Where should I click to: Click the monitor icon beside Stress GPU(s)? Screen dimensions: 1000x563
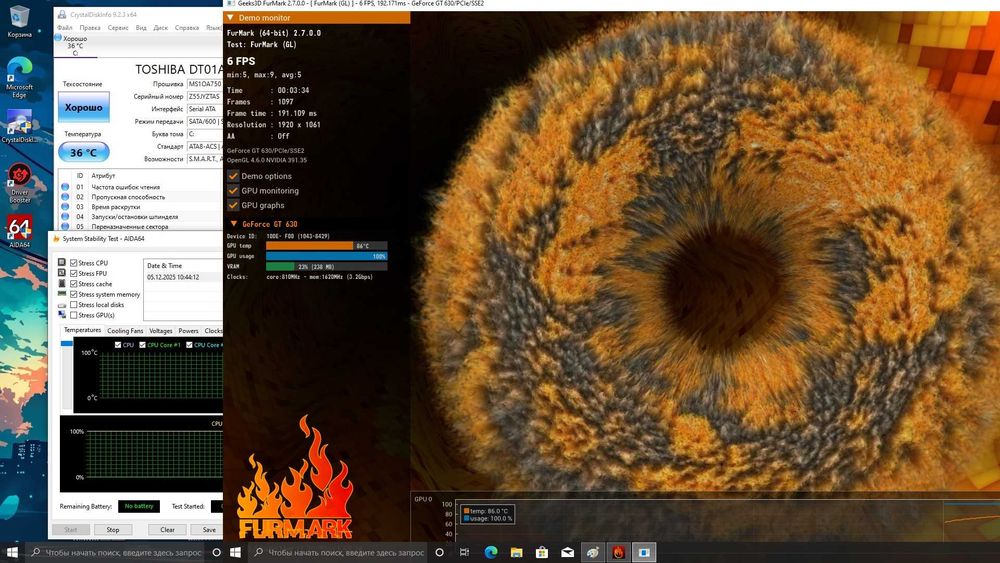click(62, 315)
